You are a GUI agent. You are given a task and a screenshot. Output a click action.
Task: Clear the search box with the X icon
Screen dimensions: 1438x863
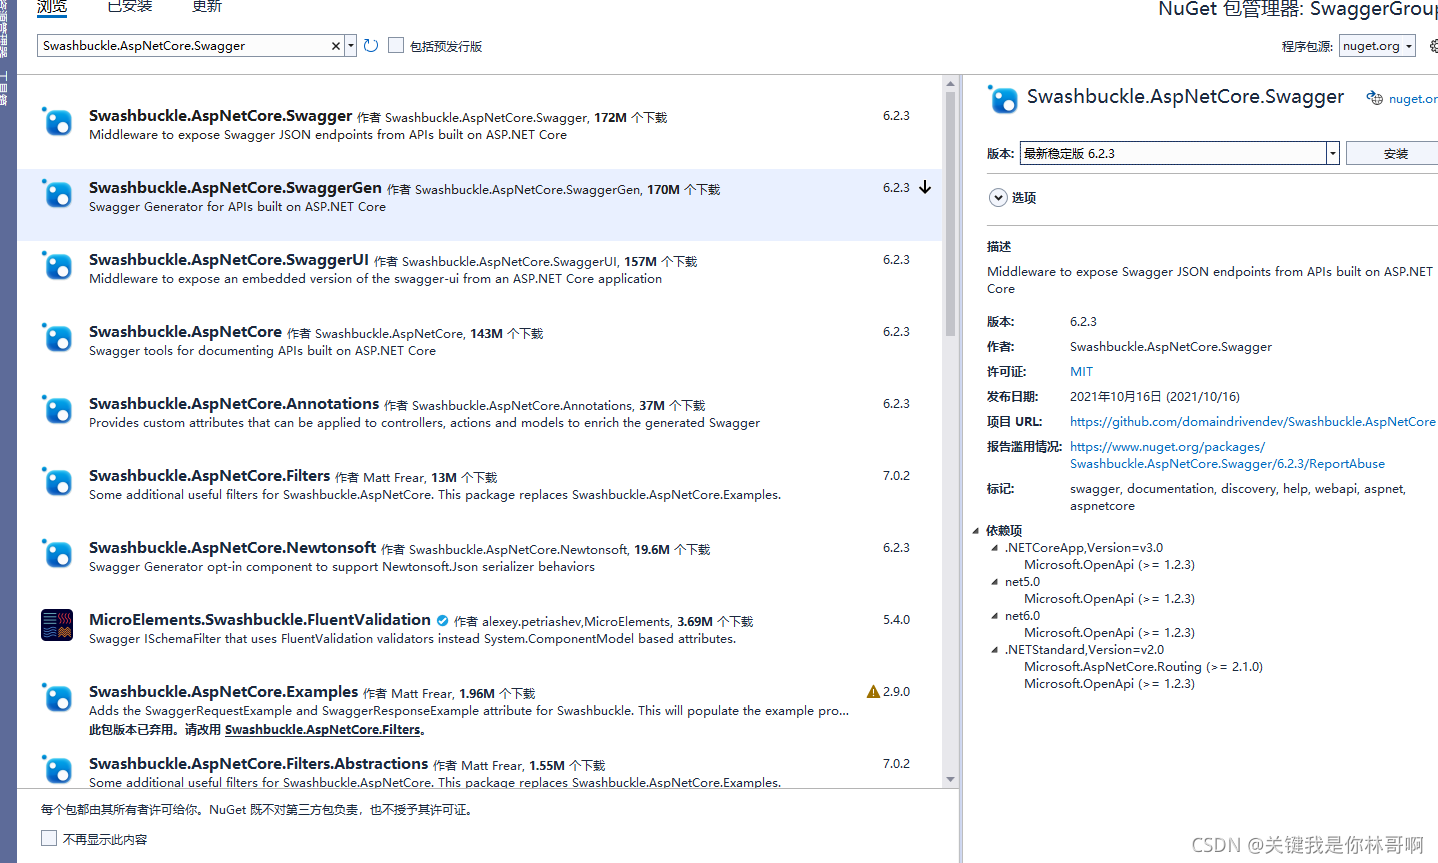(336, 46)
